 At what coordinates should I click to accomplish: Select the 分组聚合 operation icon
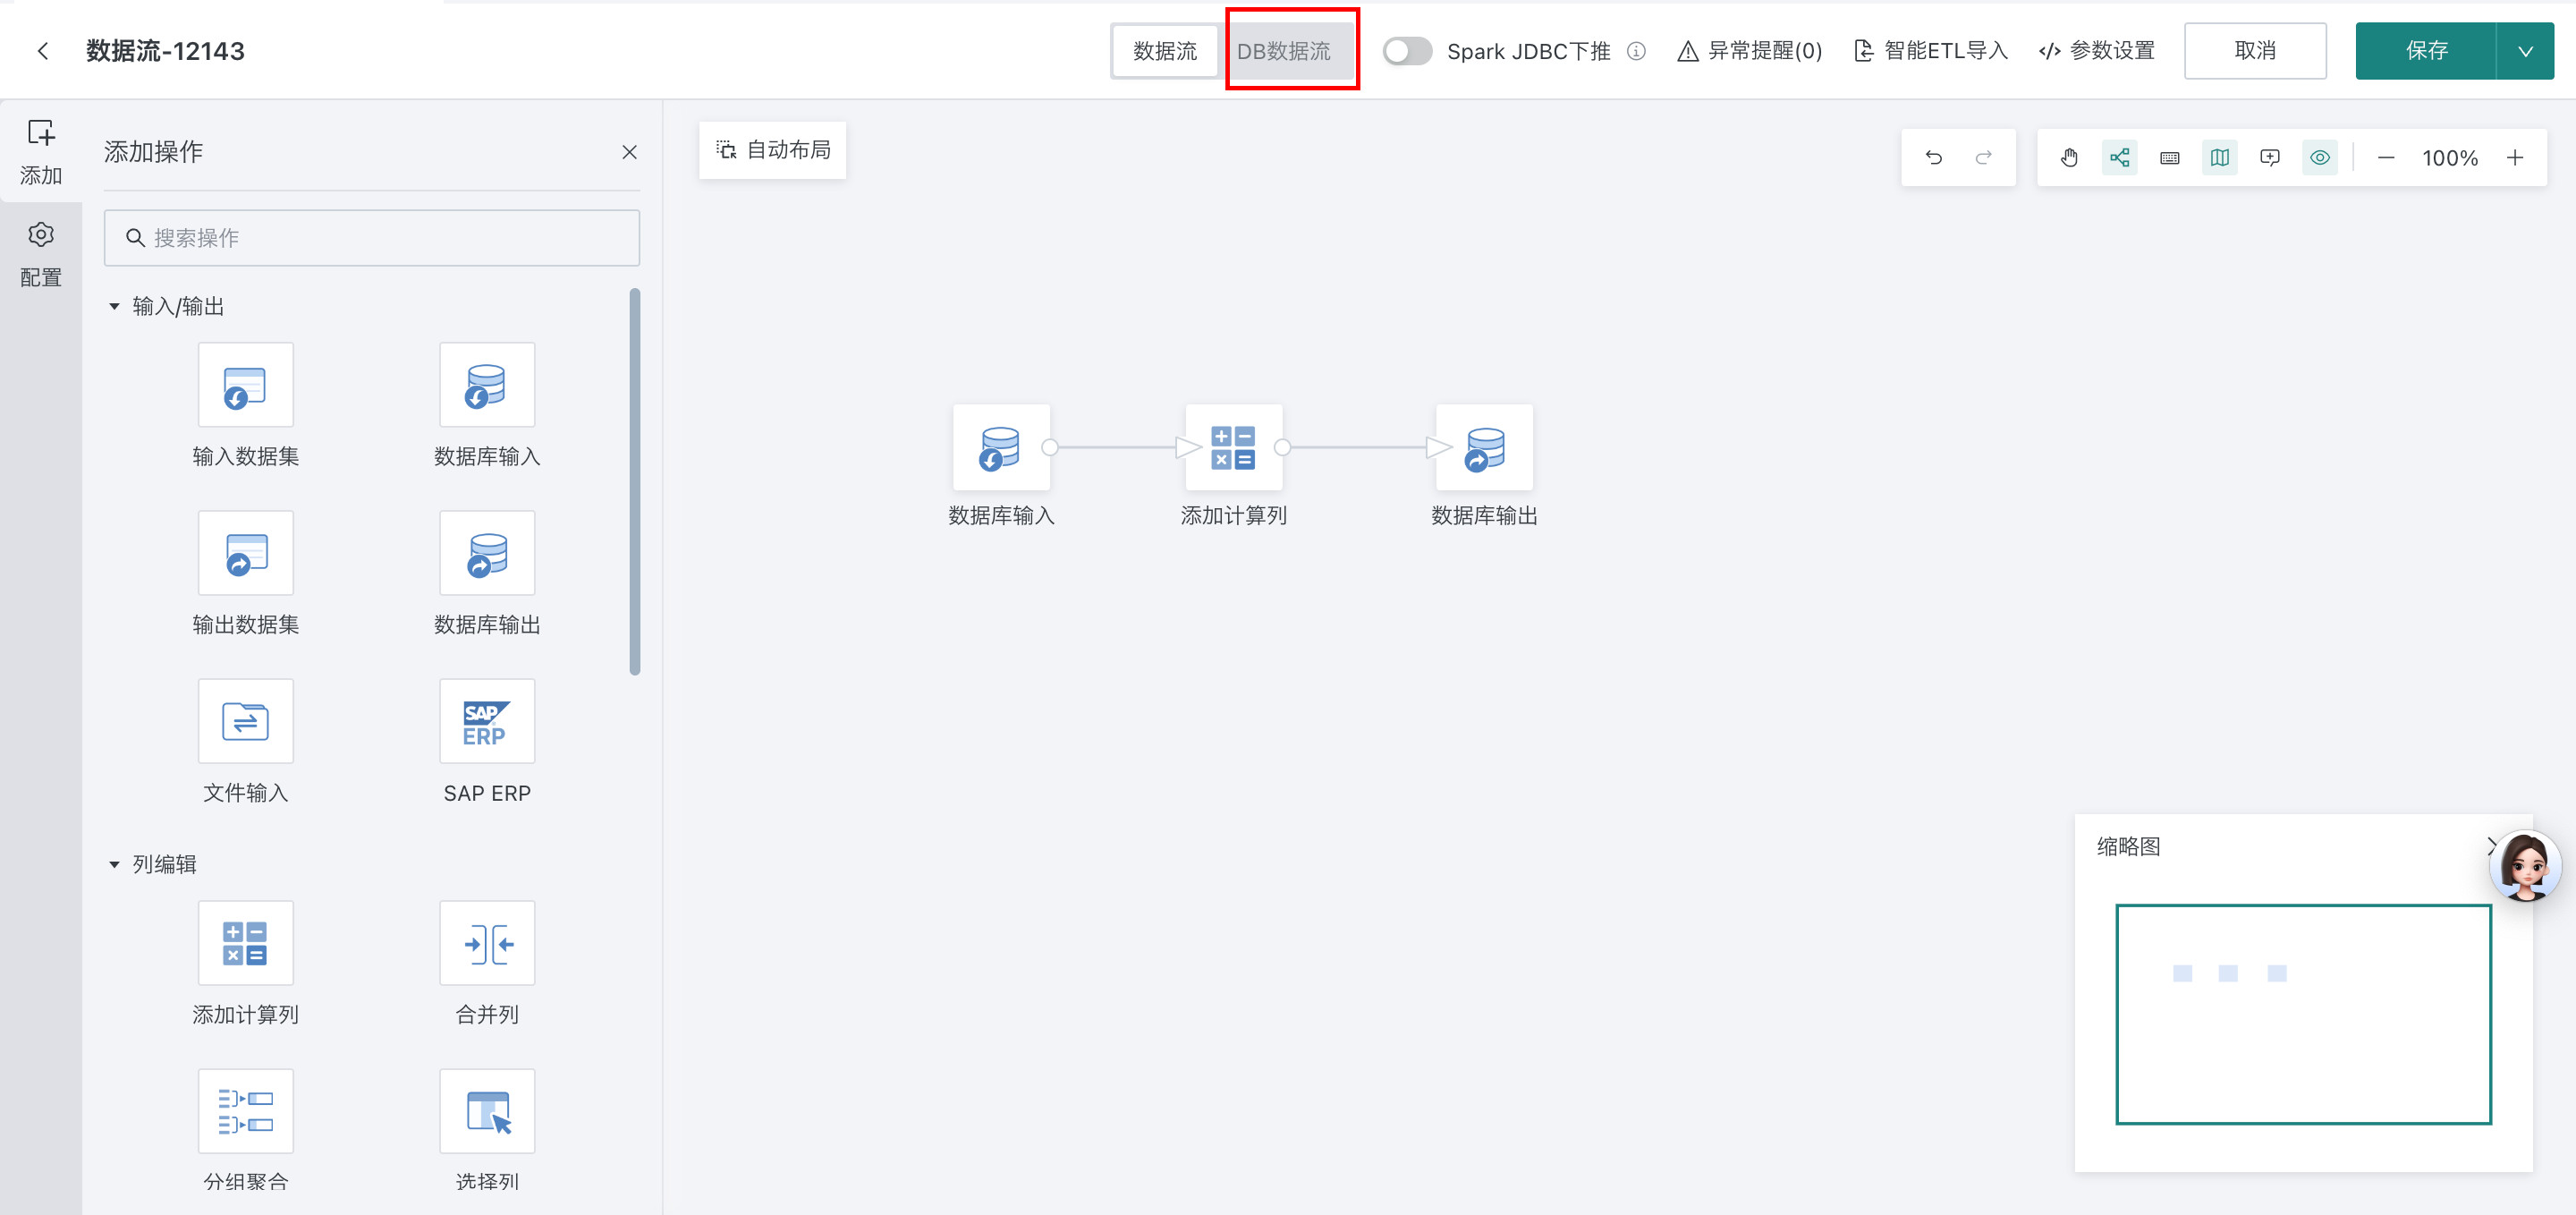tap(245, 1111)
